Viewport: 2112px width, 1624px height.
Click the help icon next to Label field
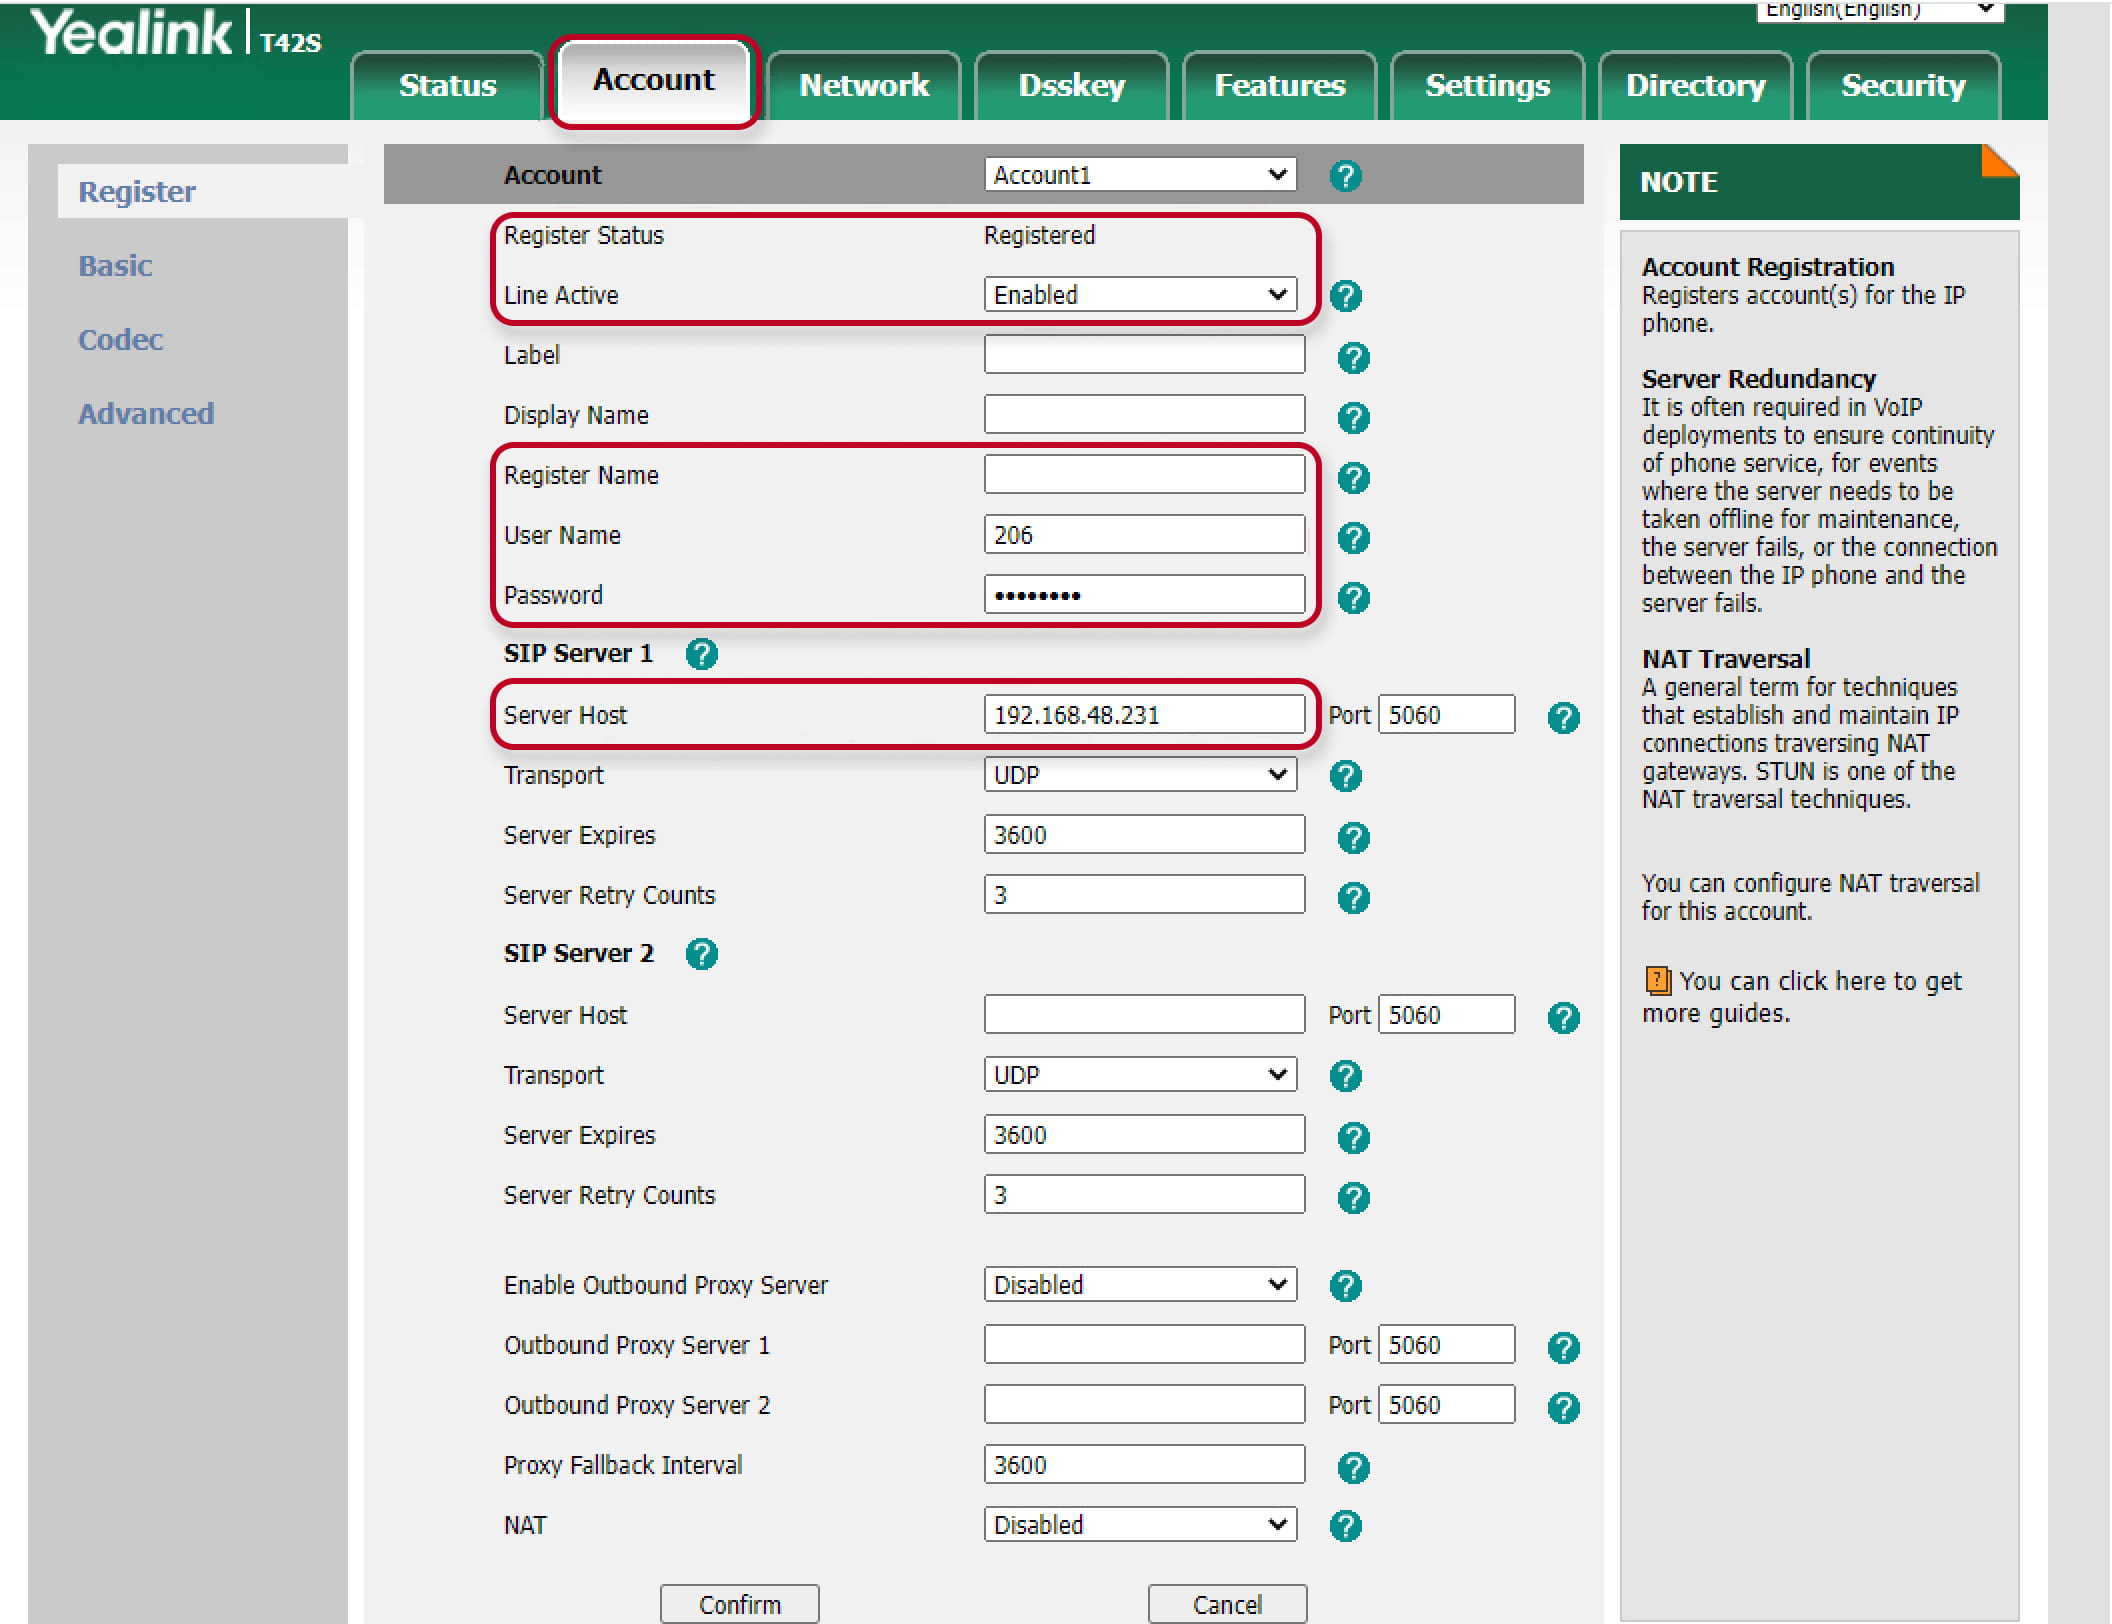point(1353,358)
